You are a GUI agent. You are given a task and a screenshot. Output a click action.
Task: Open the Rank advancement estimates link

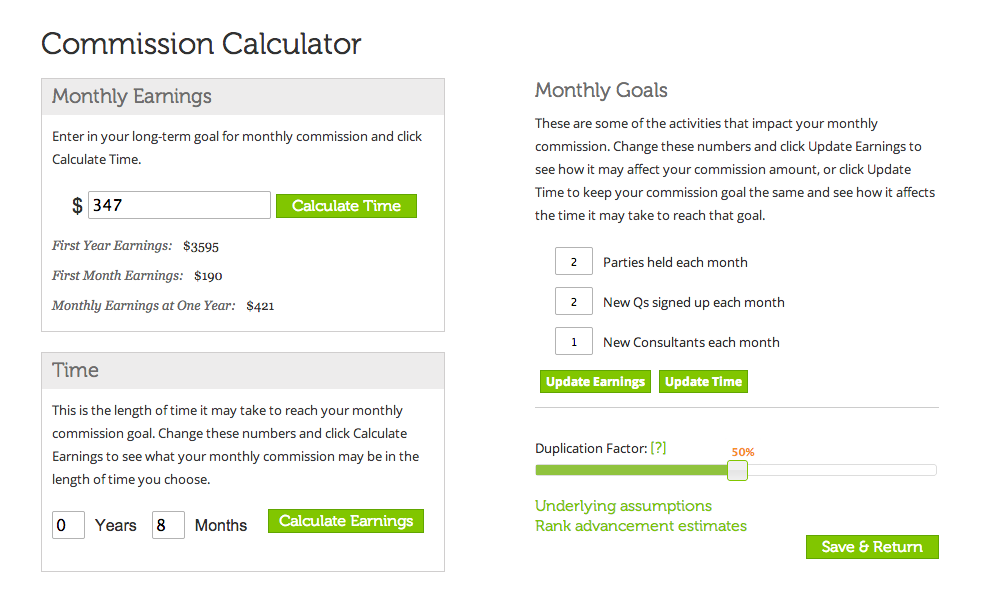pyautogui.click(x=641, y=526)
